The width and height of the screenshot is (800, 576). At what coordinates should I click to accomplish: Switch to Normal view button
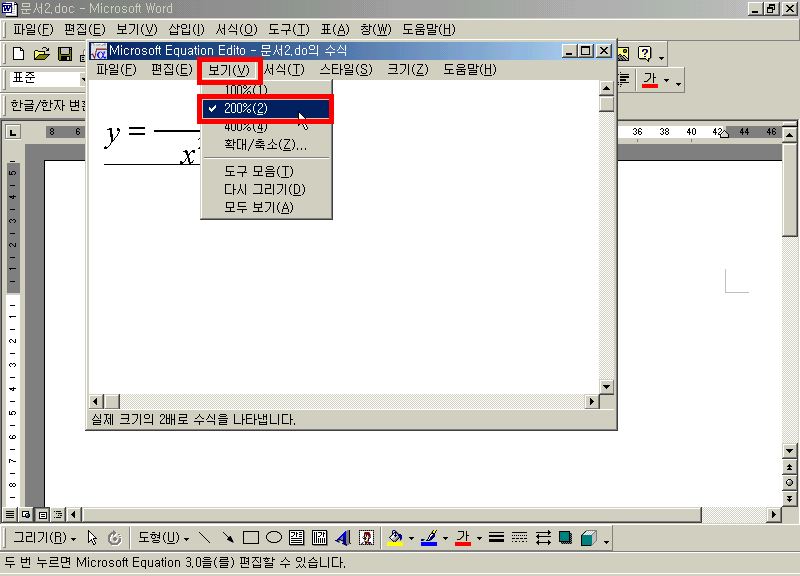click(x=10, y=514)
